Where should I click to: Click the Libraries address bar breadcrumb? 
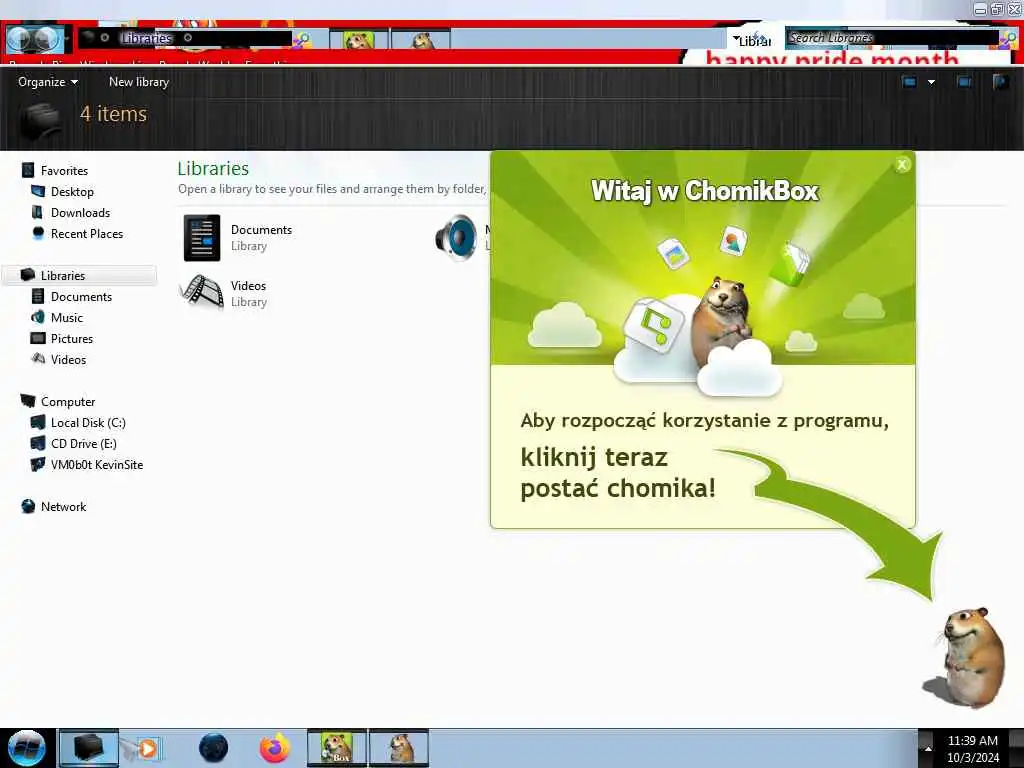click(x=146, y=38)
